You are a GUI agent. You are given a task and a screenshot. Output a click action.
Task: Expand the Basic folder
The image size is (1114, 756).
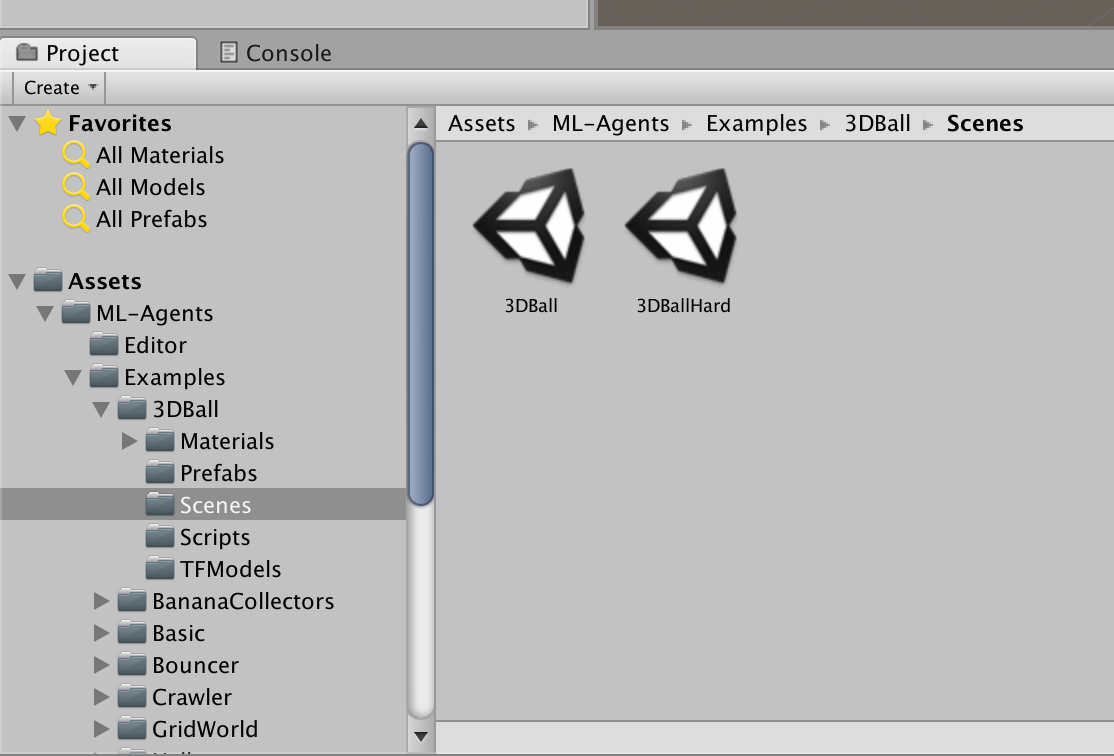(x=102, y=632)
